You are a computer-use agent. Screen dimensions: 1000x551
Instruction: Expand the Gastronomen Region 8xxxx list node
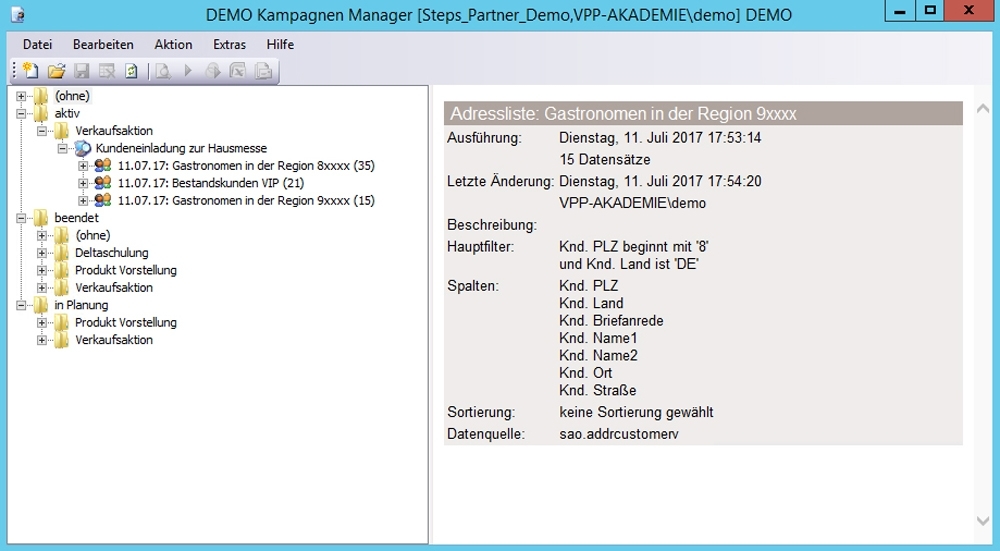click(x=83, y=166)
